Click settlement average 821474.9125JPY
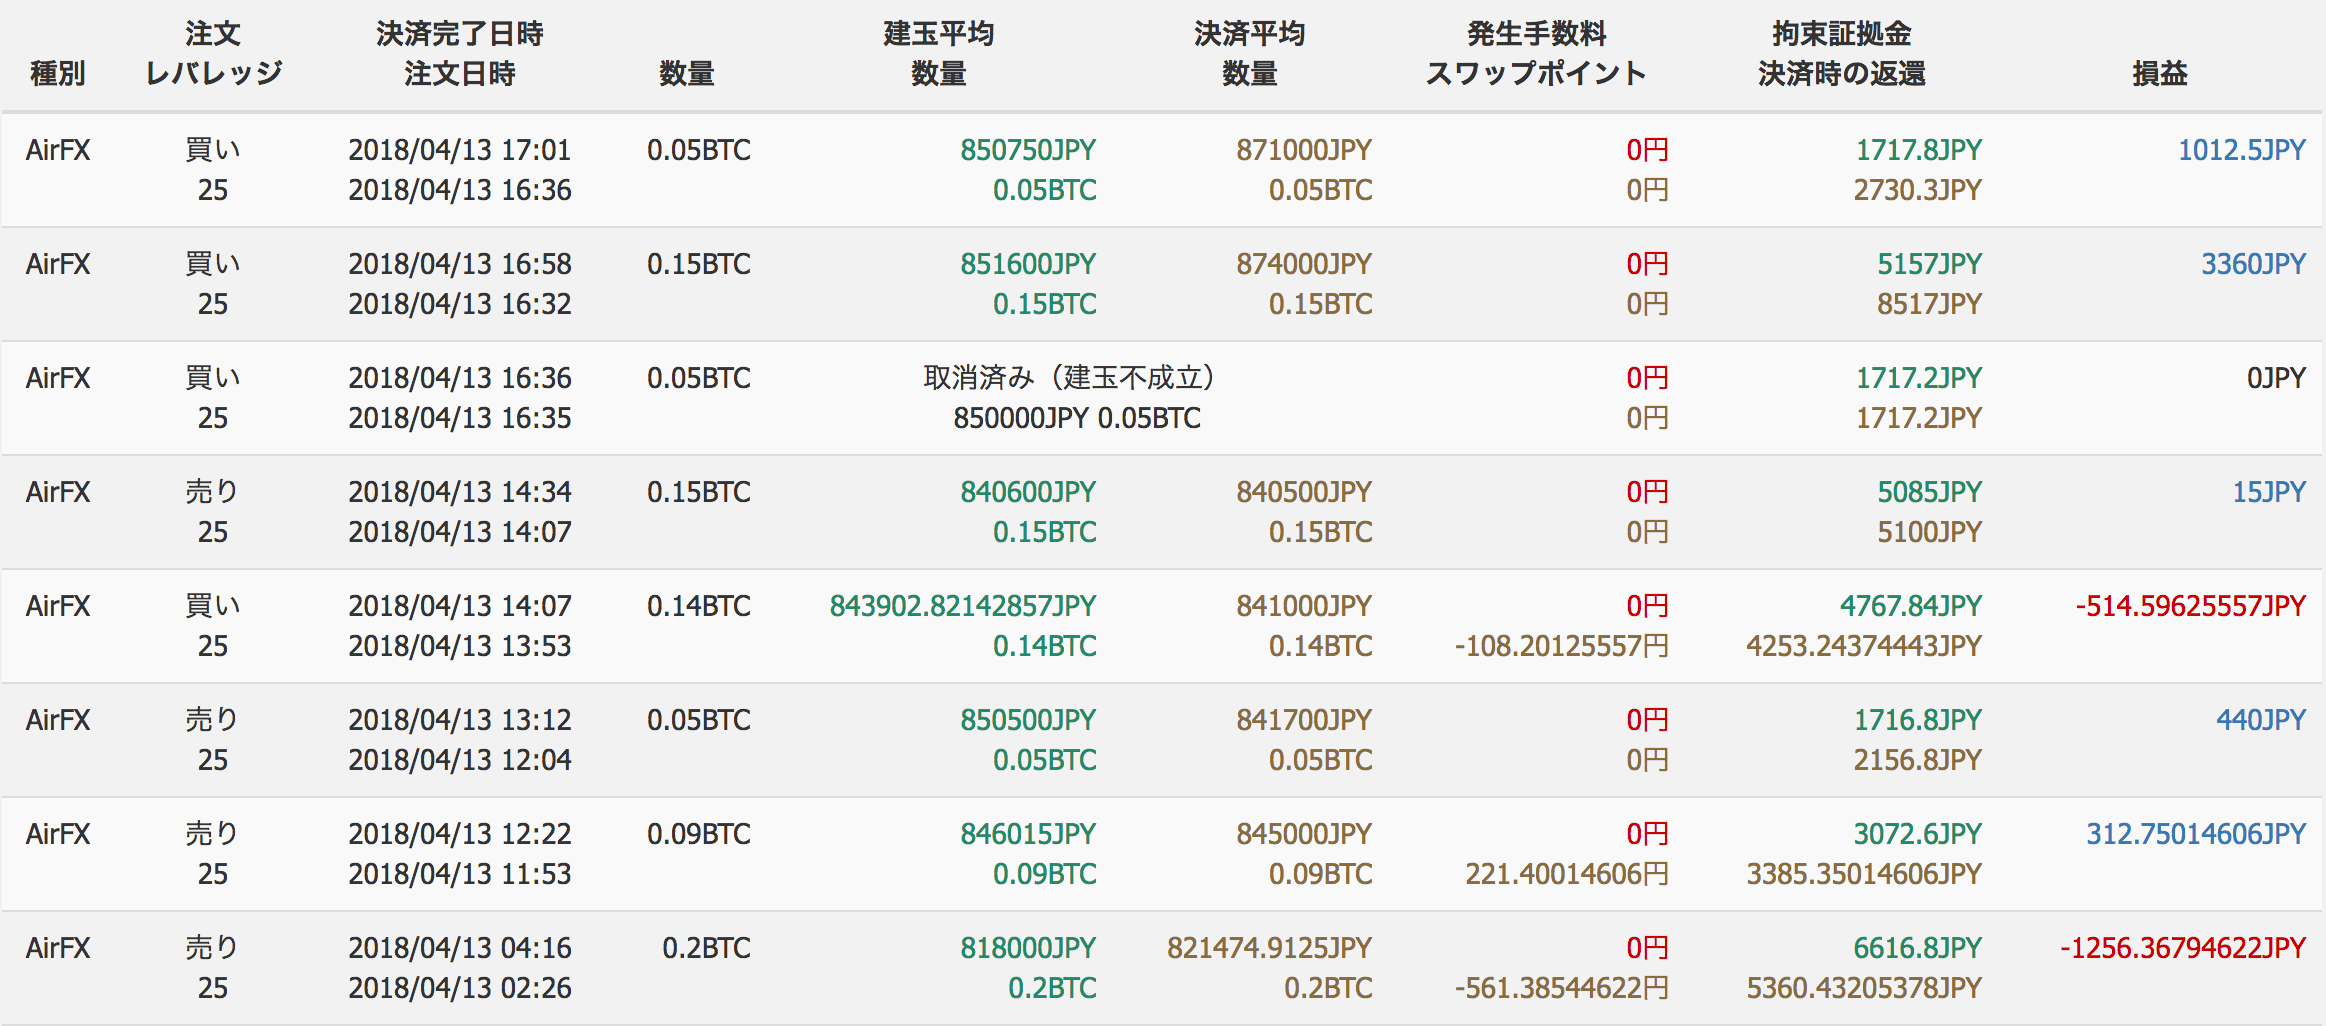The width and height of the screenshot is (2326, 1026). pos(1269,948)
